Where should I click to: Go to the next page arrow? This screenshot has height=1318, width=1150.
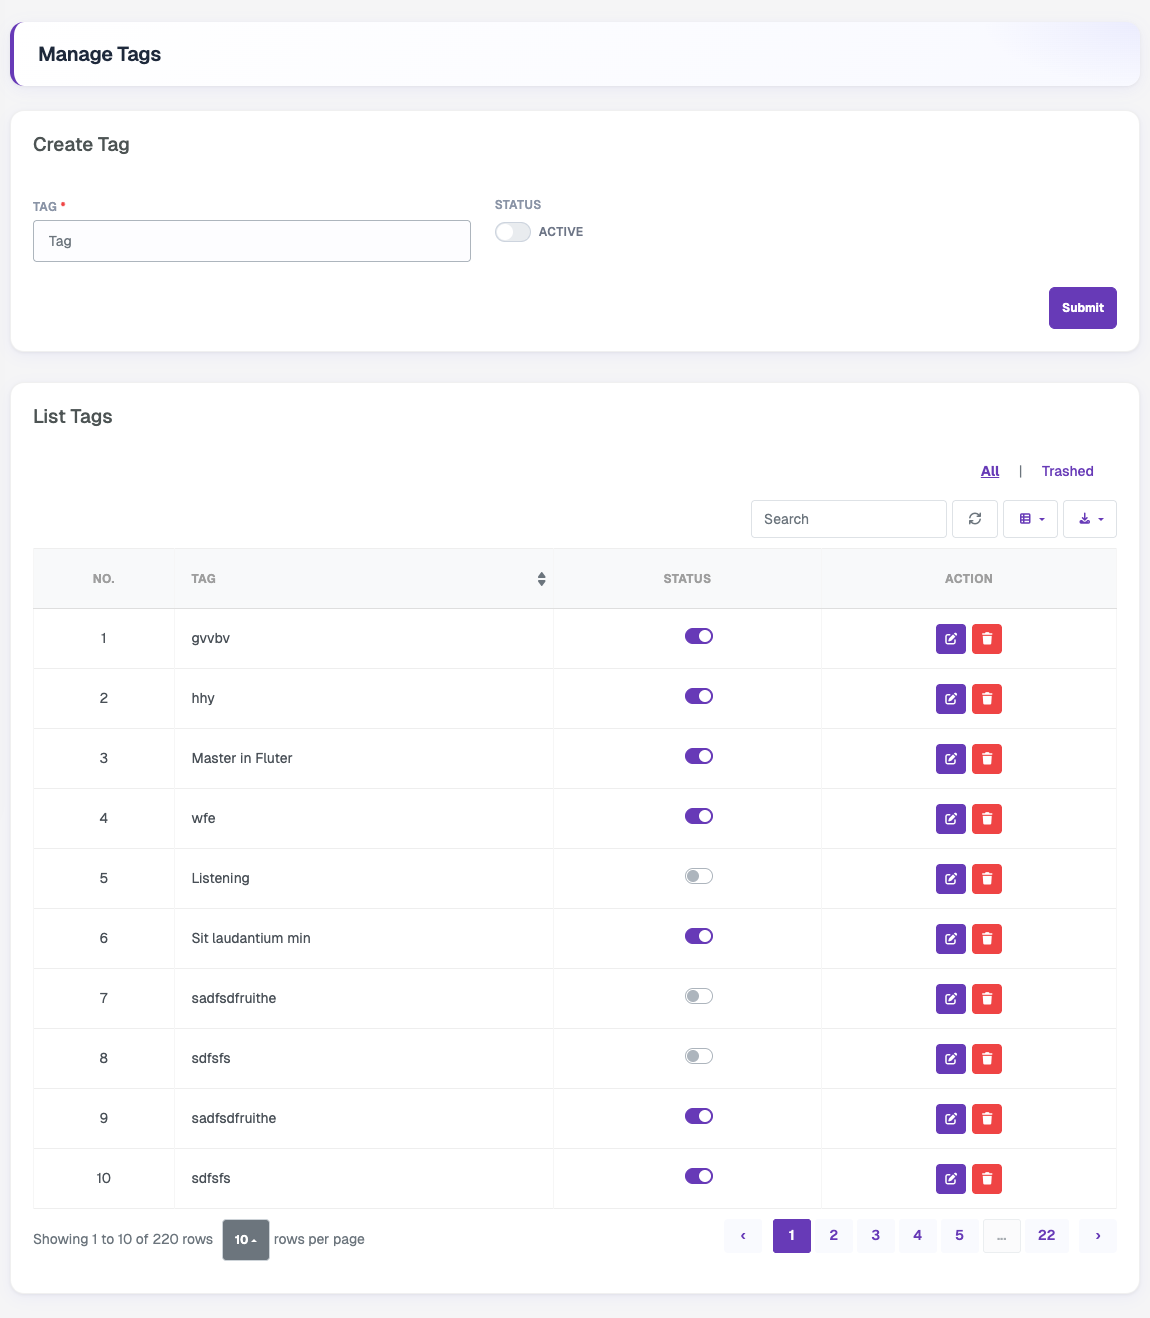click(1098, 1236)
